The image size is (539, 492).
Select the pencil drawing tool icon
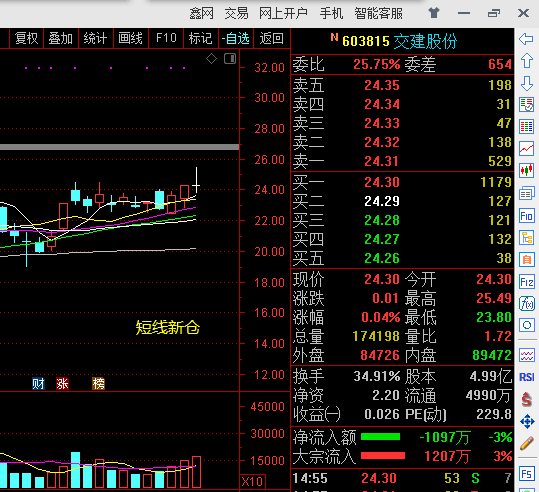526,443
